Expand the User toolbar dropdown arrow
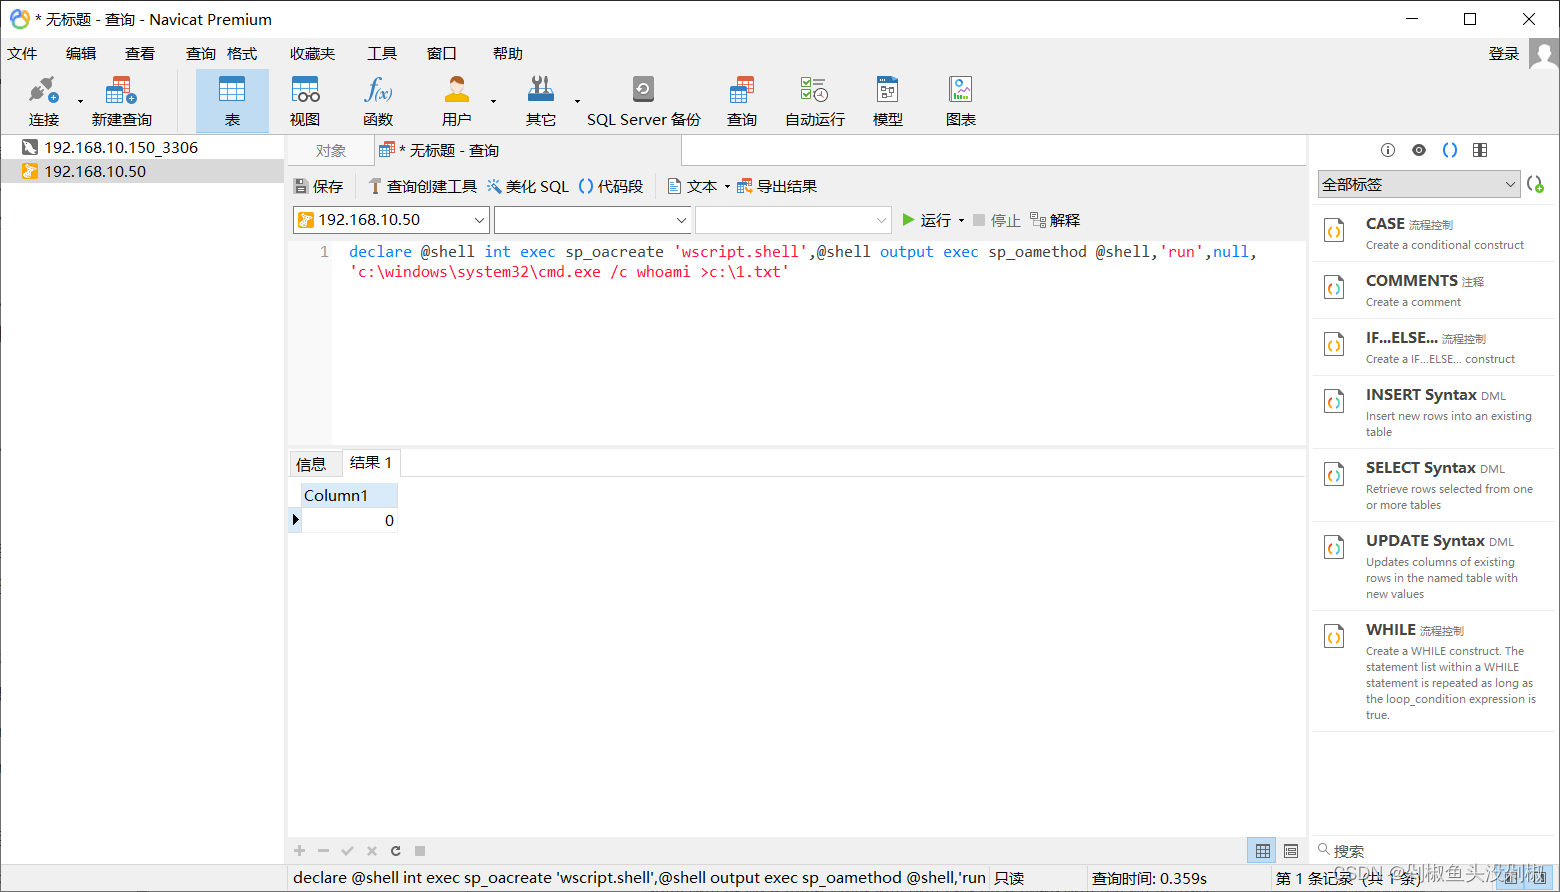This screenshot has width=1560, height=892. pos(493,101)
